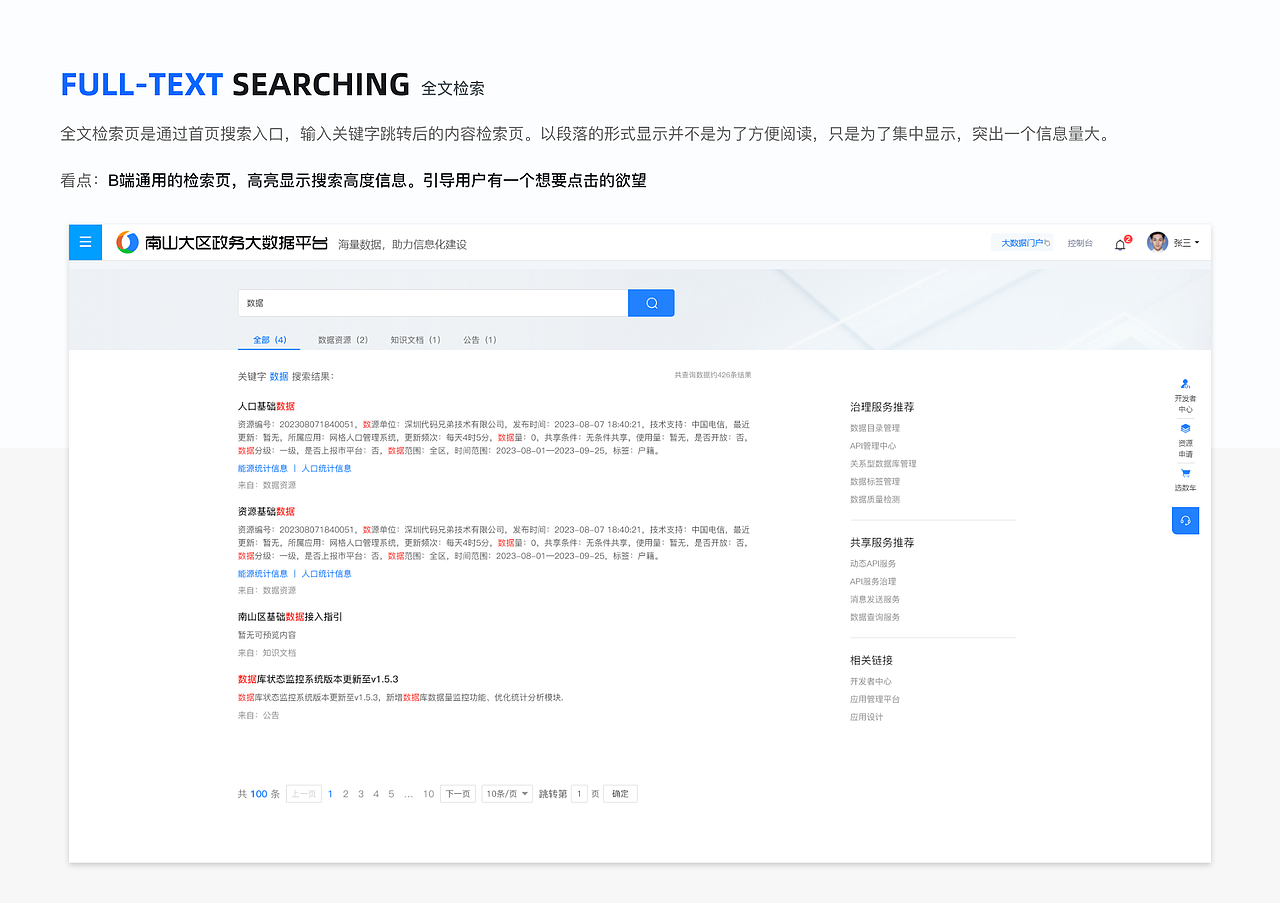Click the 下一页 button
This screenshot has height=903, width=1280.
(x=458, y=794)
